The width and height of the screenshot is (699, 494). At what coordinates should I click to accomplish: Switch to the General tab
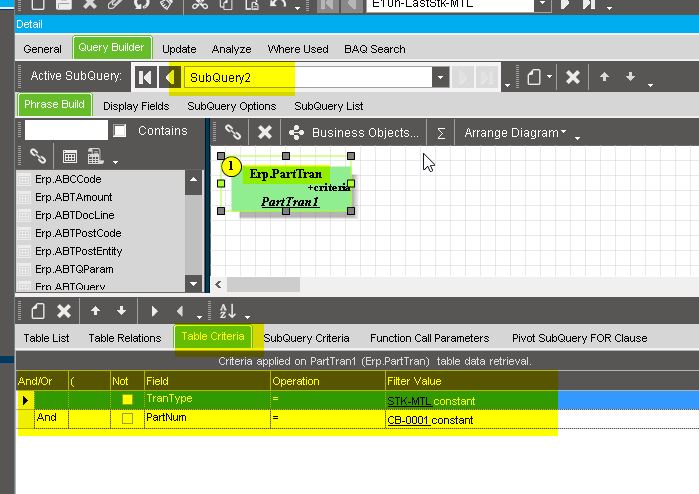[x=42, y=49]
